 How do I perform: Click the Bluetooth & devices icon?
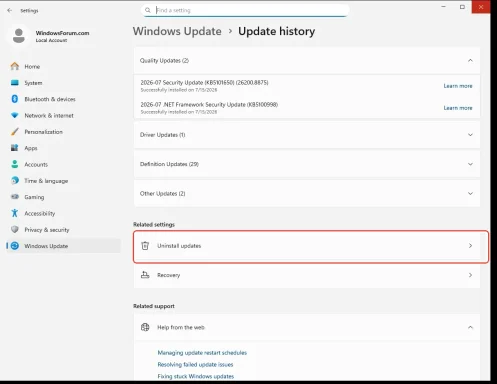15,99
